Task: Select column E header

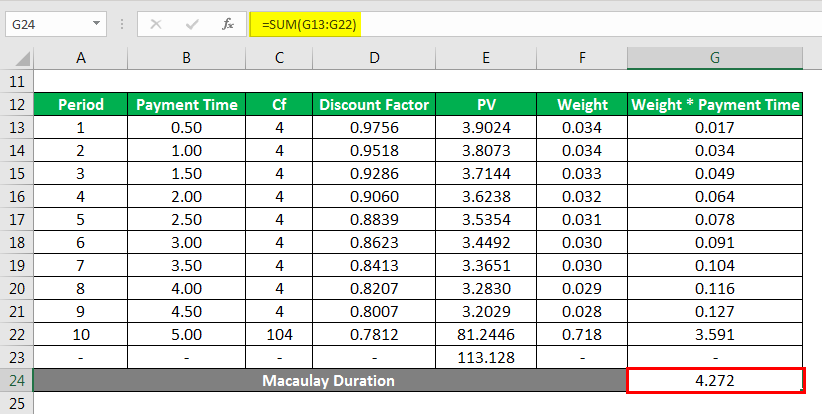Action: click(486, 58)
